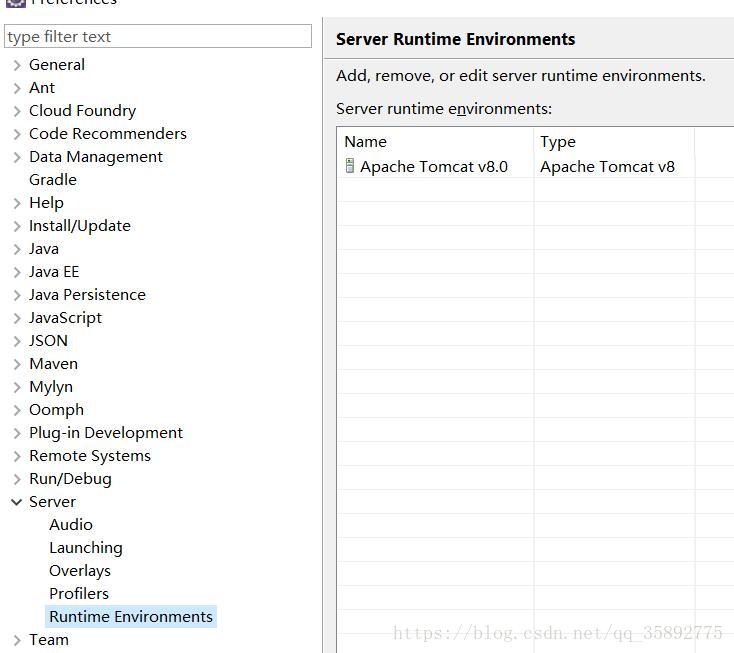Select the Java tree item
The image size is (734, 653).
click(44, 249)
